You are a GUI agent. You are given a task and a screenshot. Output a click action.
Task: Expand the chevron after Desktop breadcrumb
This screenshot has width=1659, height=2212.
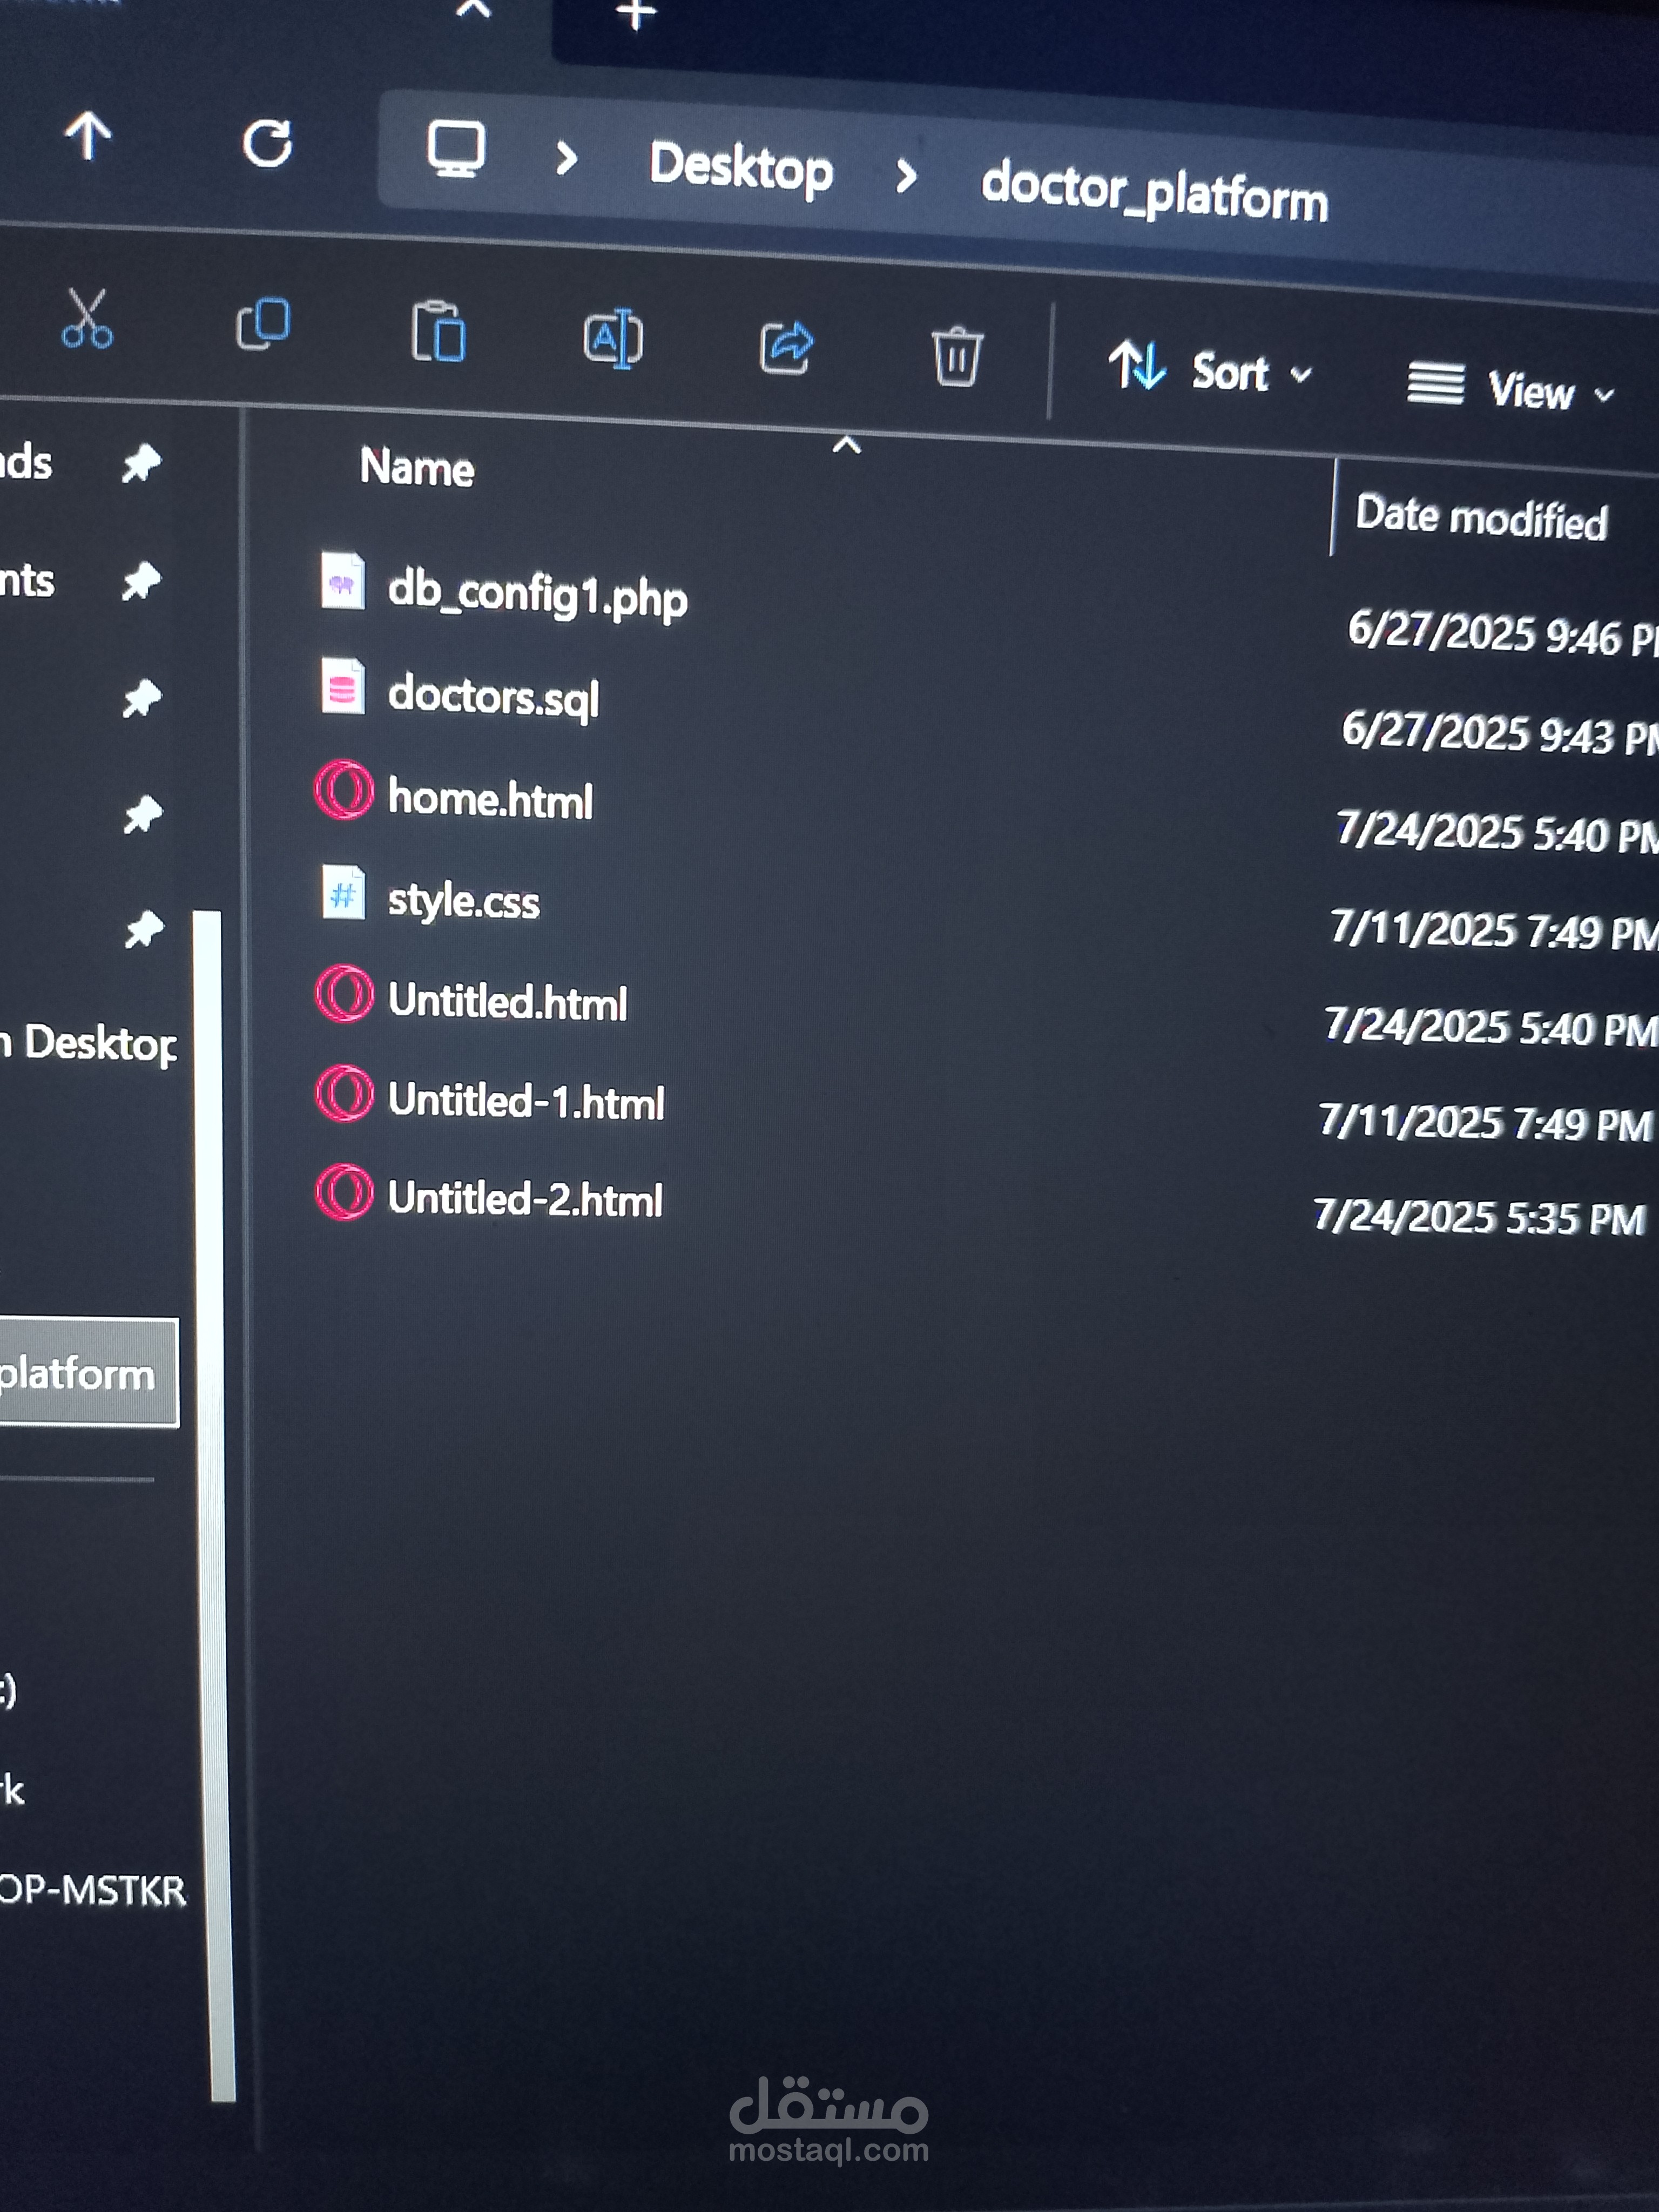(x=906, y=176)
